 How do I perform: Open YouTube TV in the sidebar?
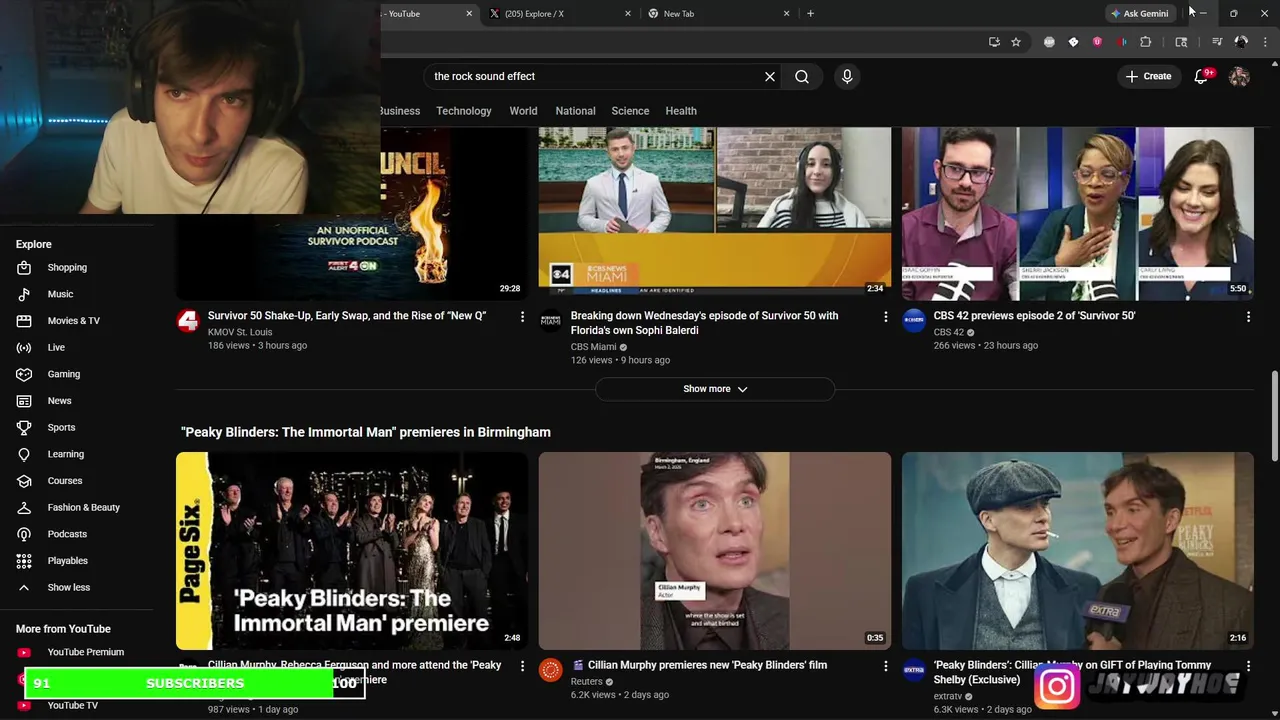point(77,705)
